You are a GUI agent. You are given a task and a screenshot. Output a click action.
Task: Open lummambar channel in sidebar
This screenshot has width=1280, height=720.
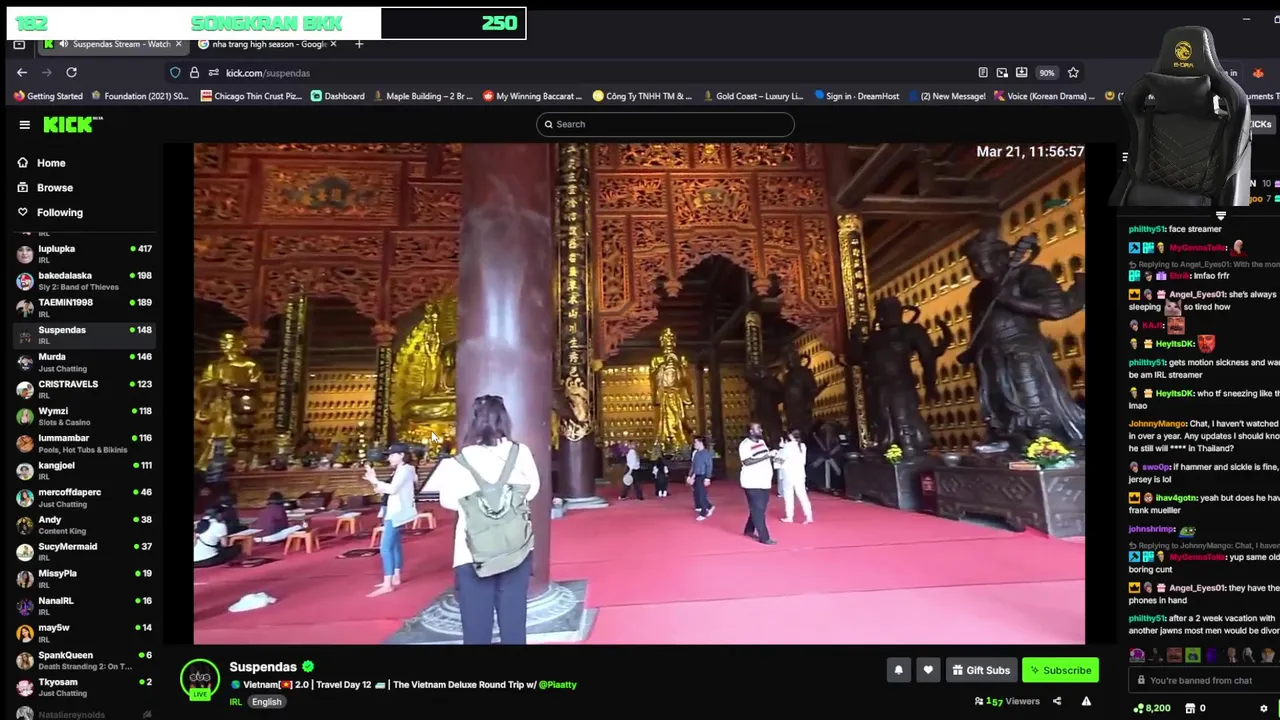tap(84, 443)
